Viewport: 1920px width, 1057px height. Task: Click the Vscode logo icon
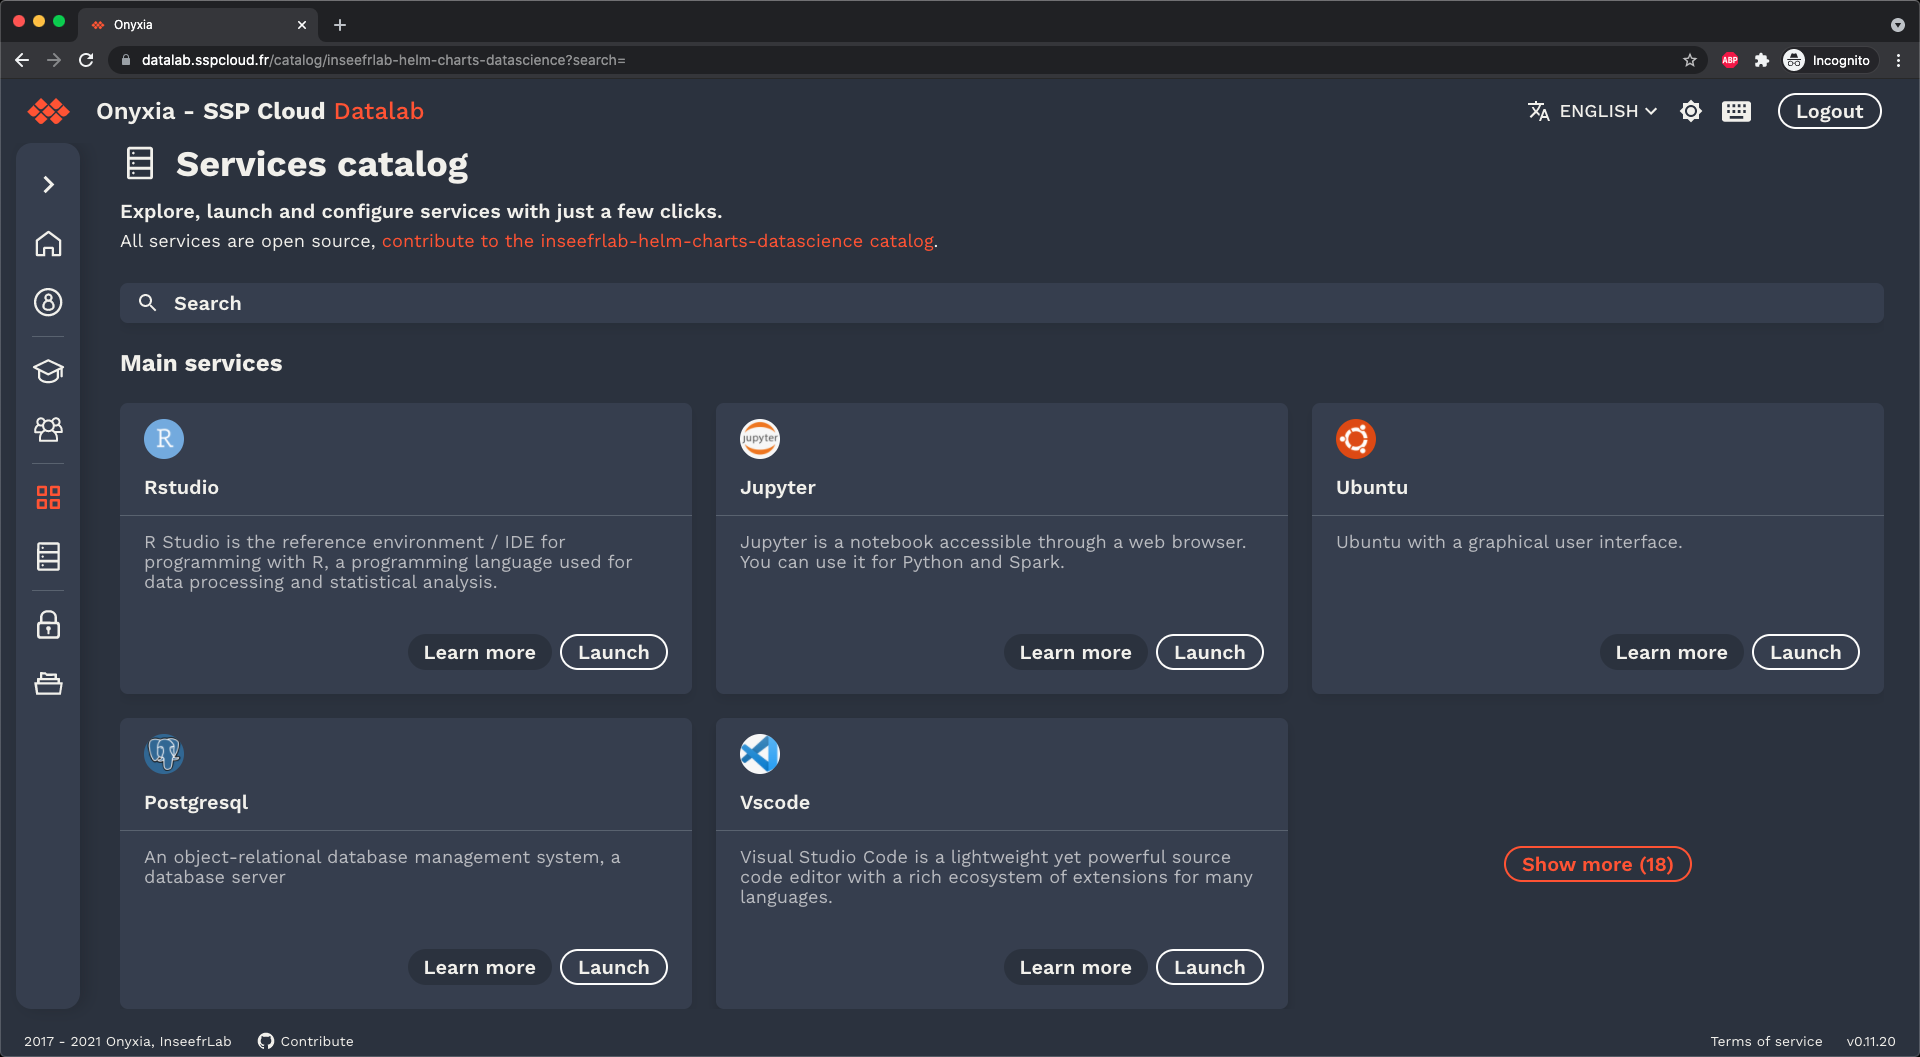point(760,753)
